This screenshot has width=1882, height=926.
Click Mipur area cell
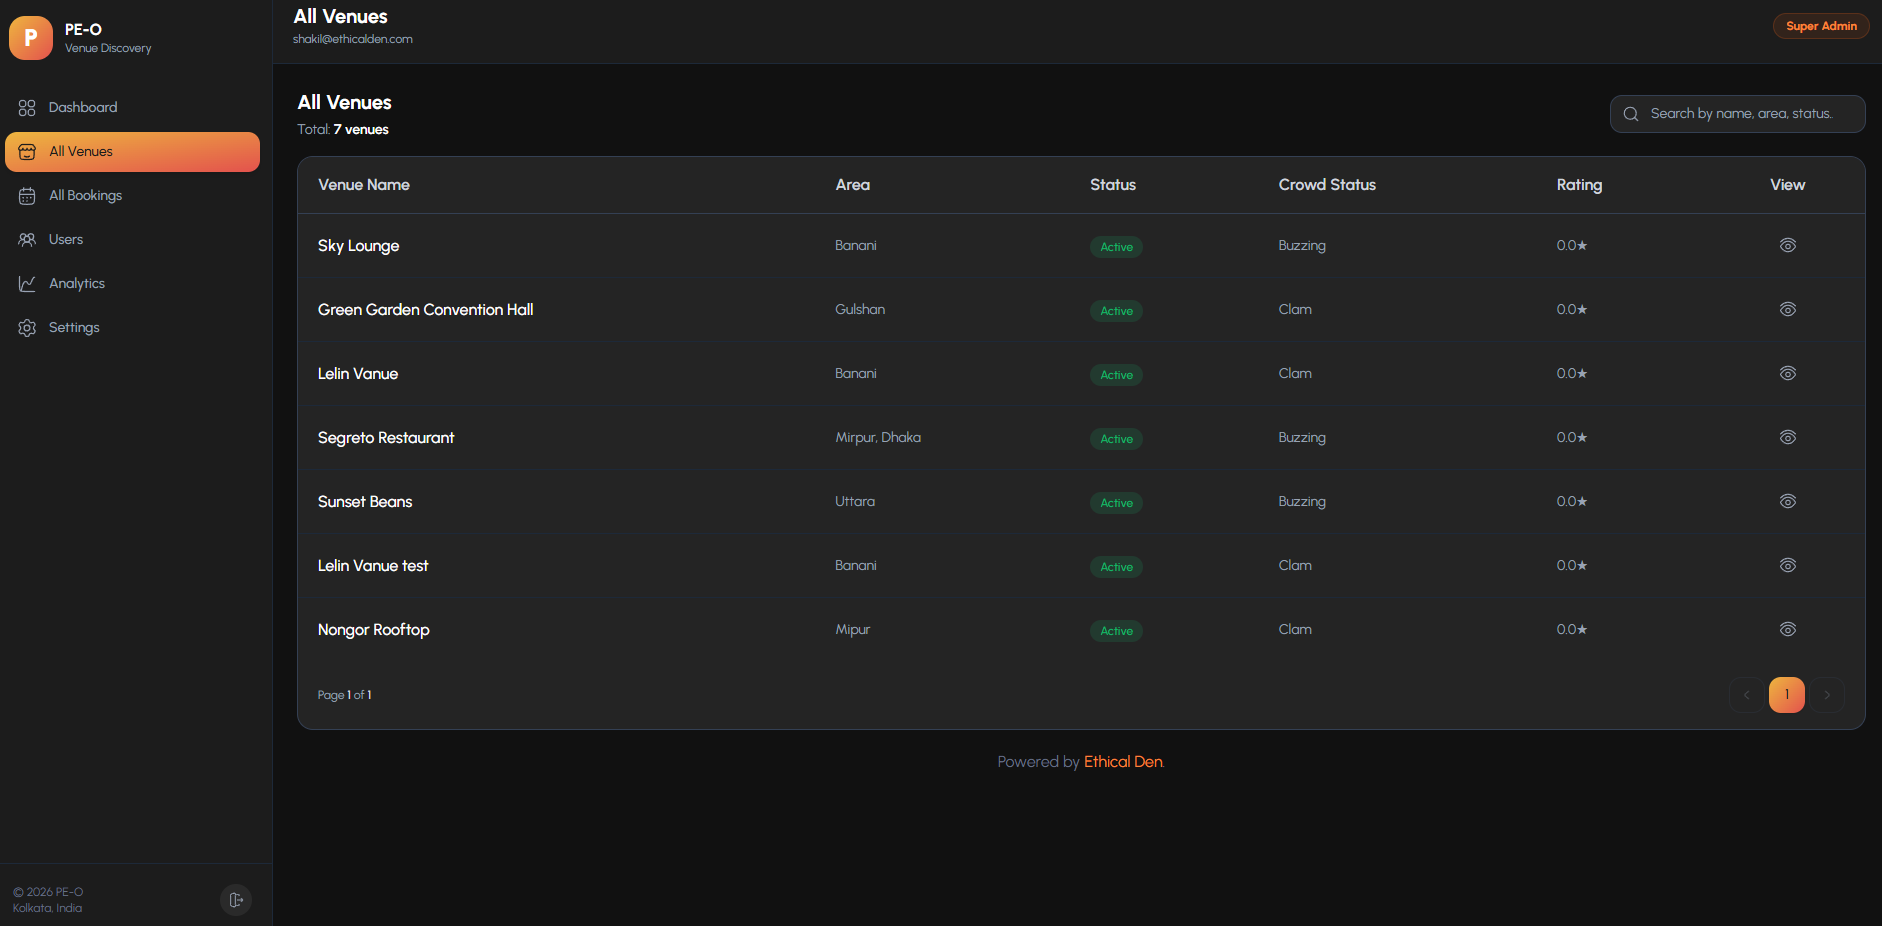[853, 629]
